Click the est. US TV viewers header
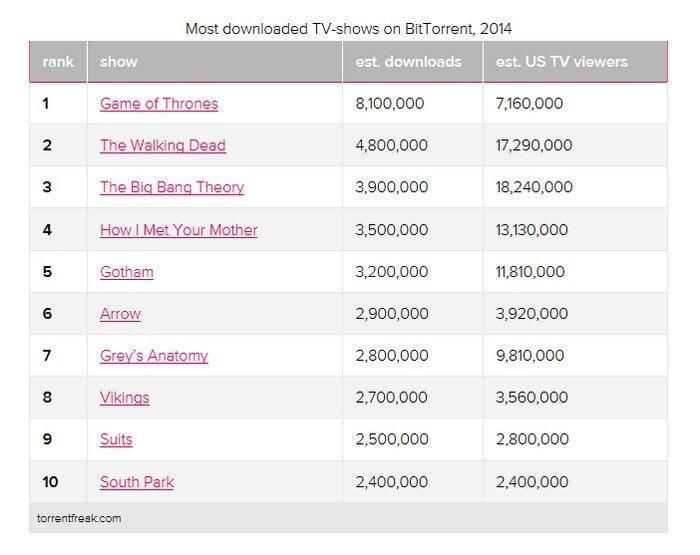The height and width of the screenshot is (555, 700). (561, 62)
